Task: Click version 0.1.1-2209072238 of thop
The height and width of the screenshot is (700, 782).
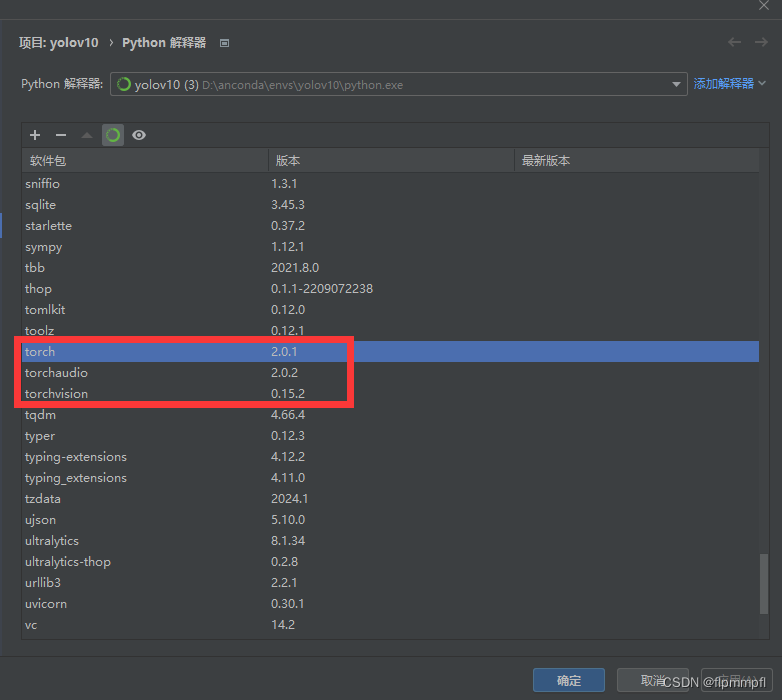Action: click(322, 289)
